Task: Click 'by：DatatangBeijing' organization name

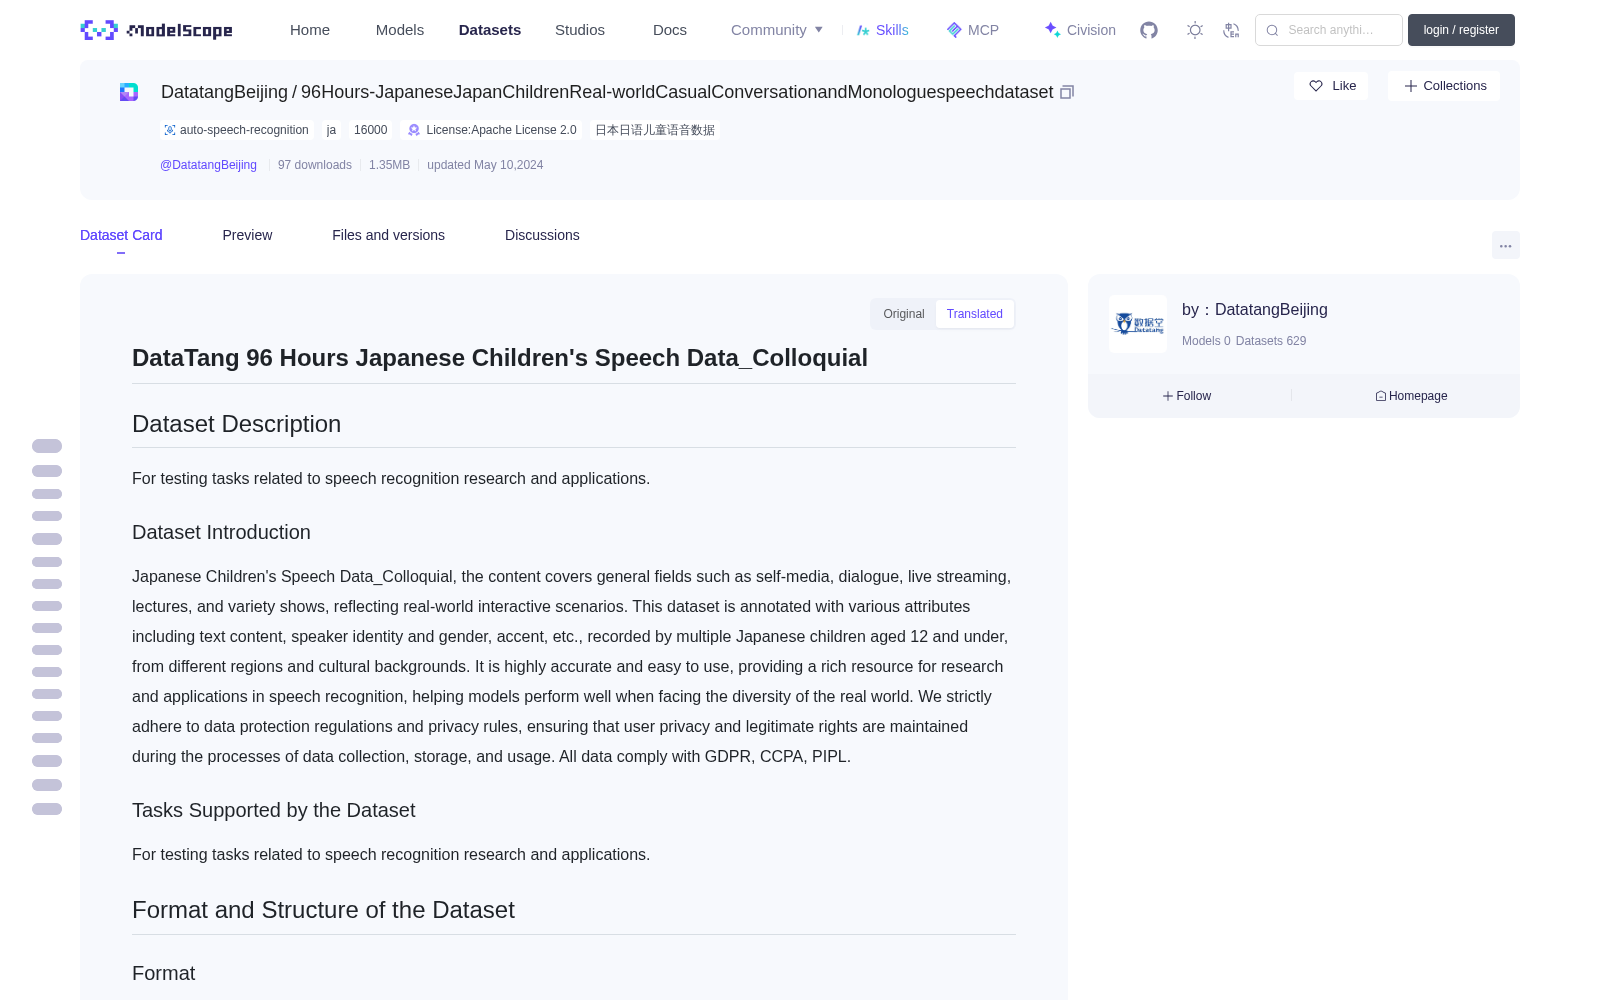Action: [x=1255, y=310]
